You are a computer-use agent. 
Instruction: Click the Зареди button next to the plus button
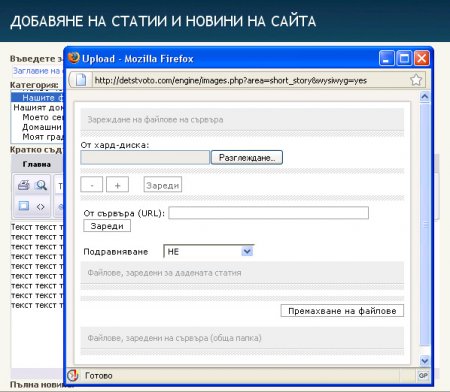click(x=163, y=185)
